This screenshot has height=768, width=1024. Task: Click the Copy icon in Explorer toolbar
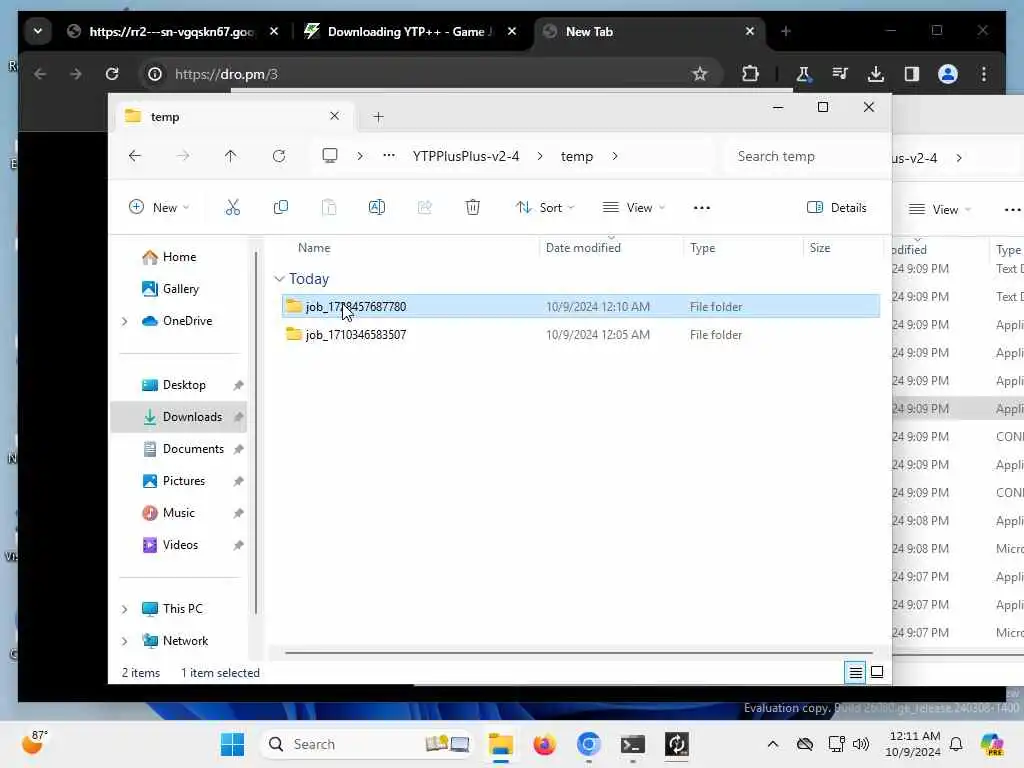click(x=281, y=208)
